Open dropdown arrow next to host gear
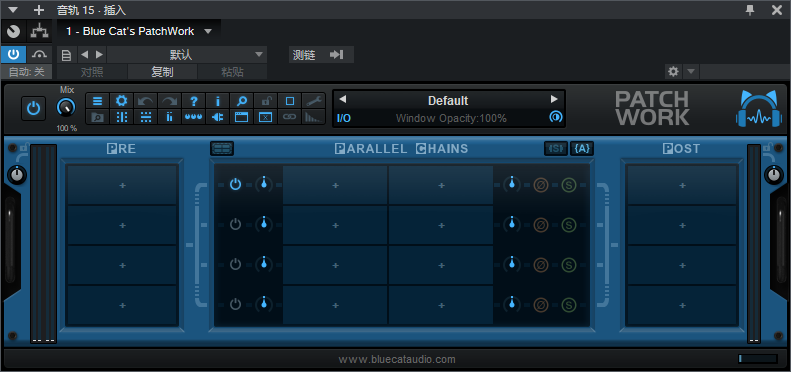 691,72
